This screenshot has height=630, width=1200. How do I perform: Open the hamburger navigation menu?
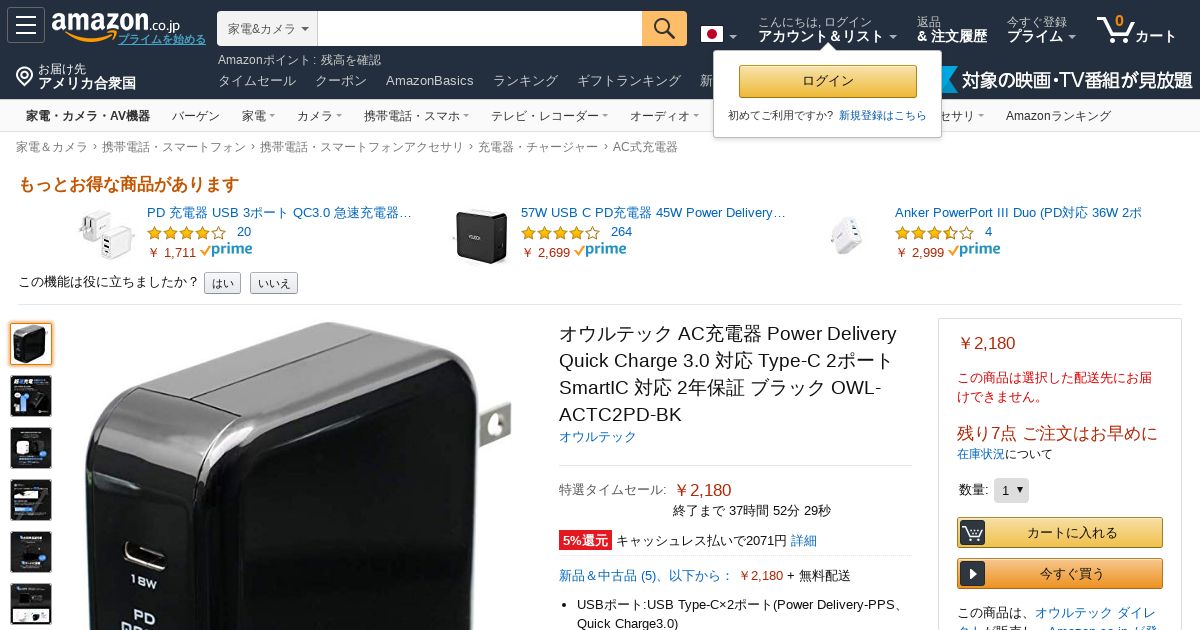26,25
